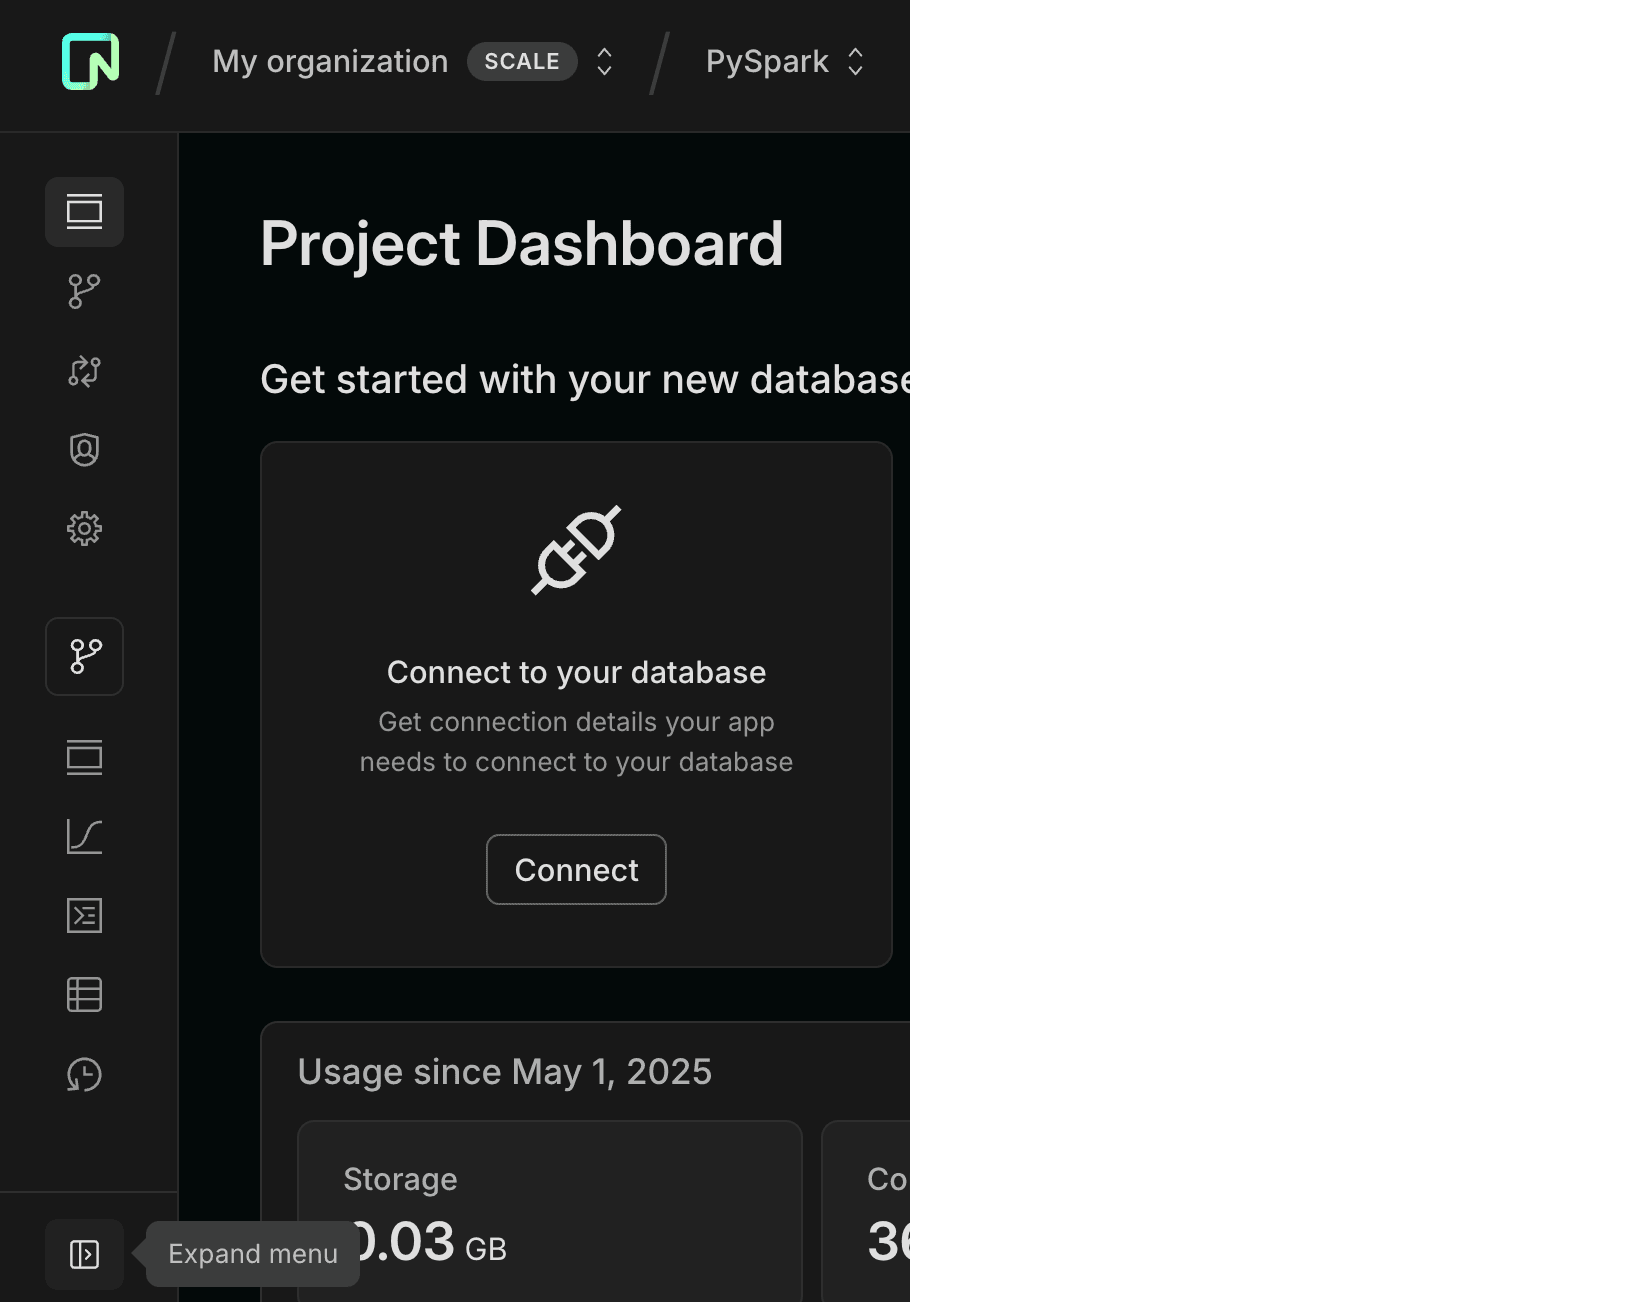Open the PySpark project switcher dropdown
Screen dimensions: 1638x1302
pos(856,61)
